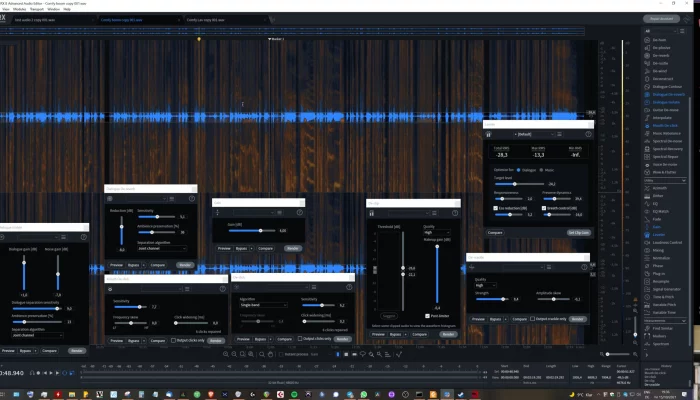The height and width of the screenshot is (400, 700).
Task: Open the Guitar De-noise module
Action: pyautogui.click(x=665, y=110)
